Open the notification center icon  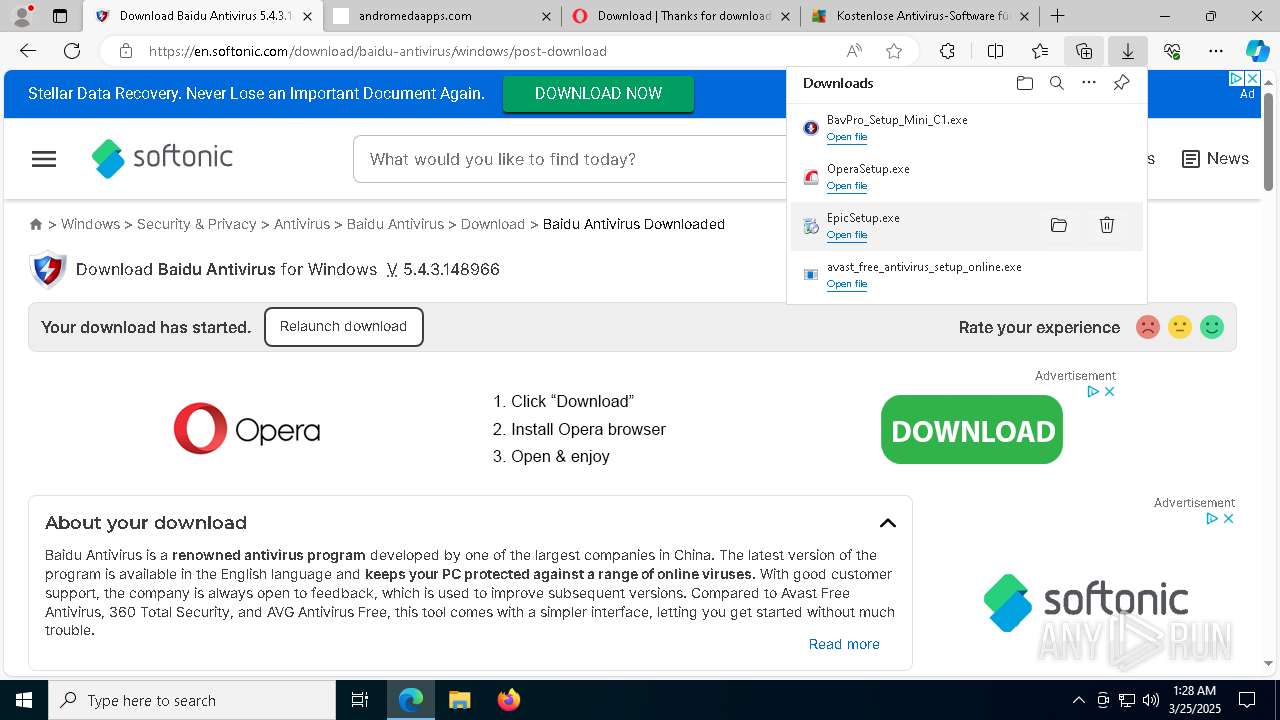(1247, 700)
